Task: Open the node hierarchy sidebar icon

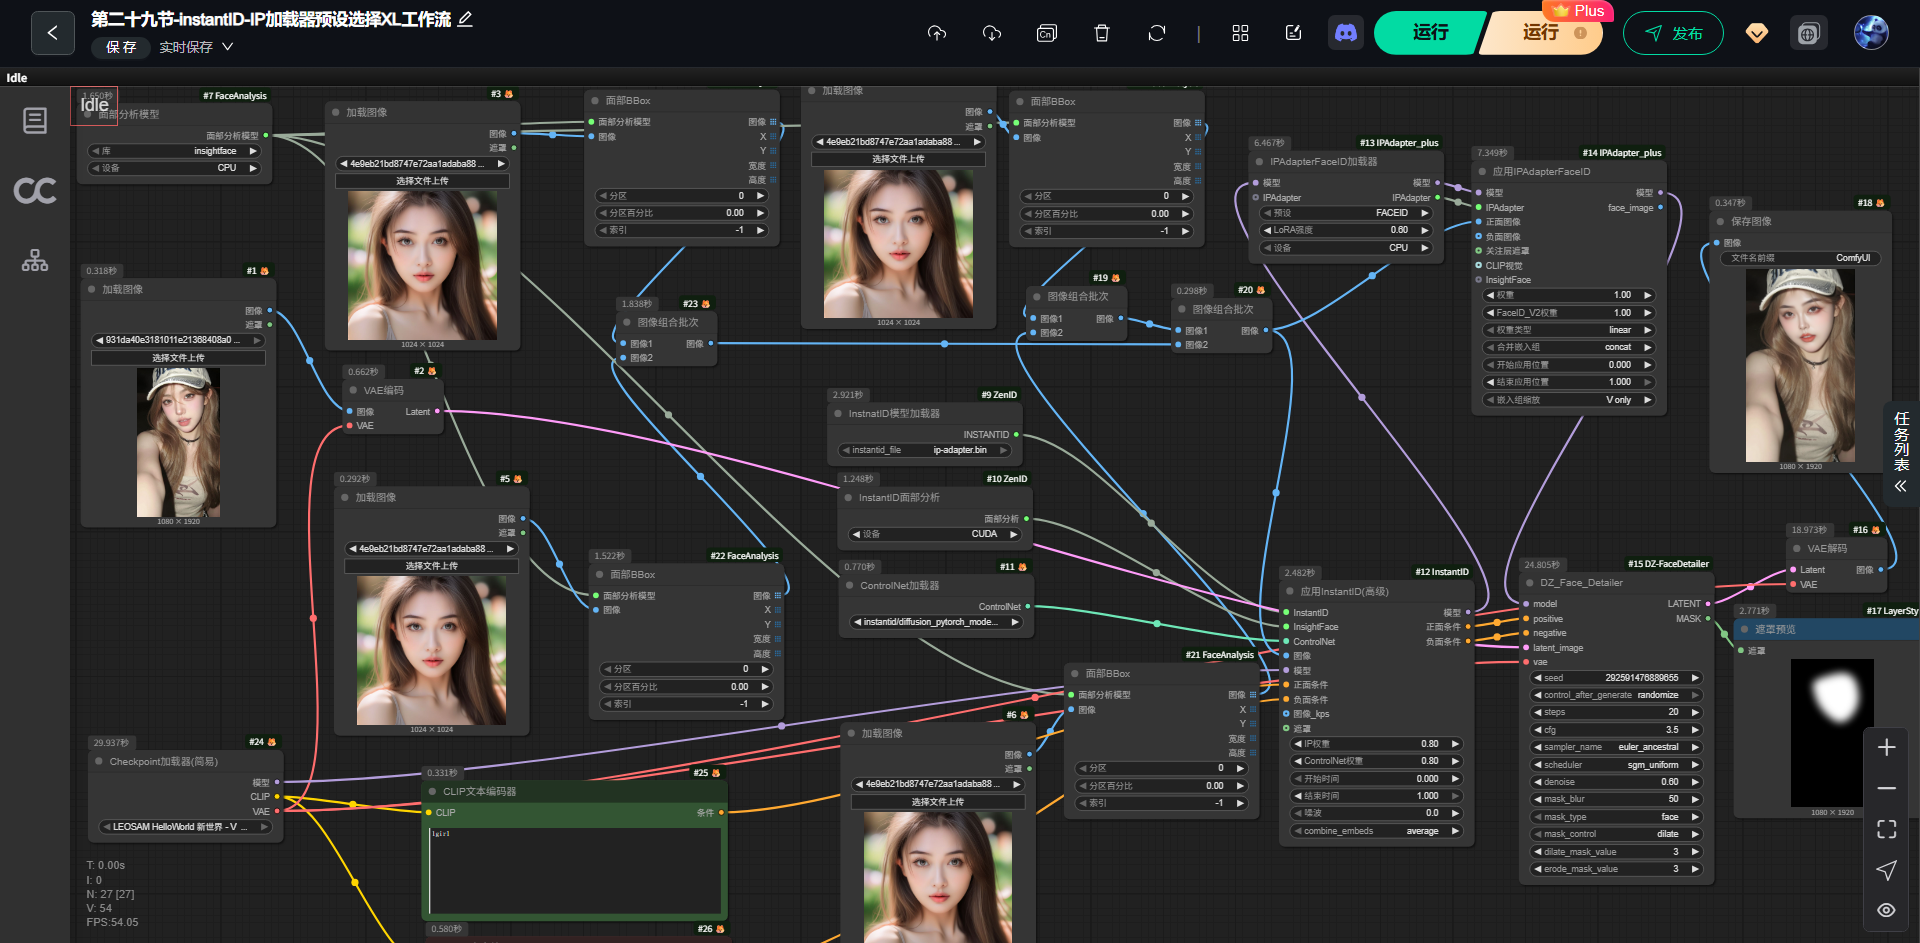Action: click(35, 261)
